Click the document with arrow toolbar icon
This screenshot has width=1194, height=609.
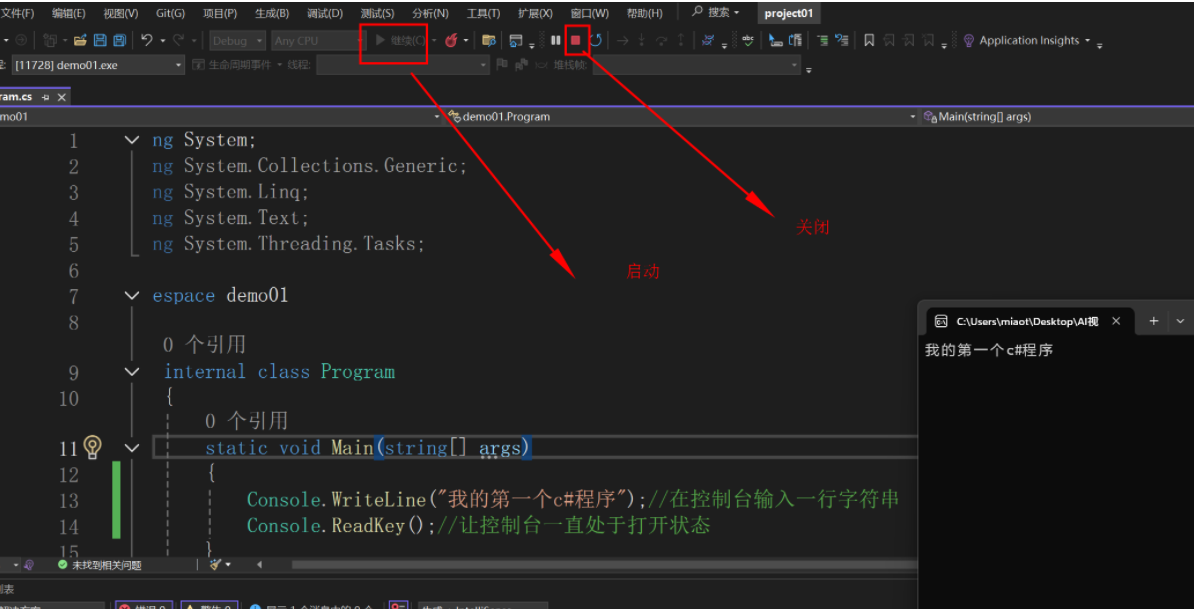point(795,40)
